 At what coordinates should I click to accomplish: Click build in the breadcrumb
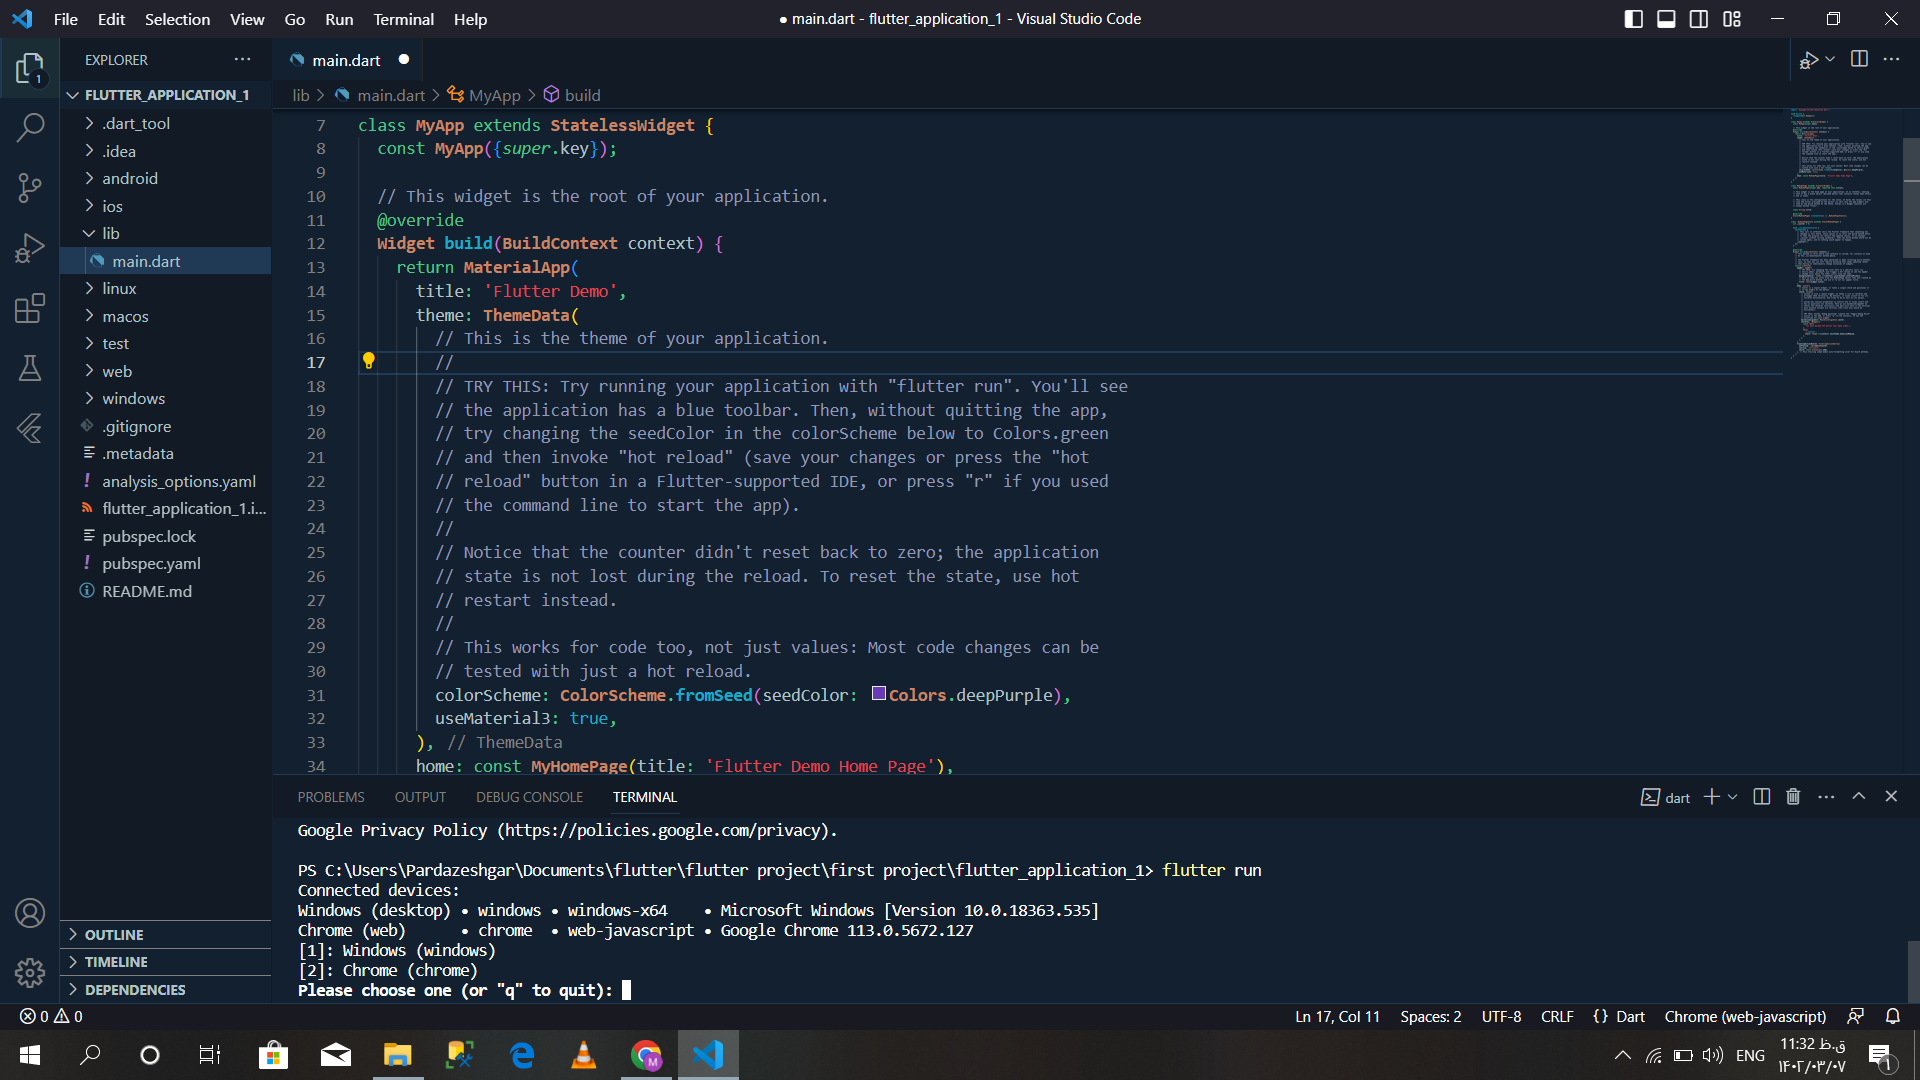click(572, 95)
